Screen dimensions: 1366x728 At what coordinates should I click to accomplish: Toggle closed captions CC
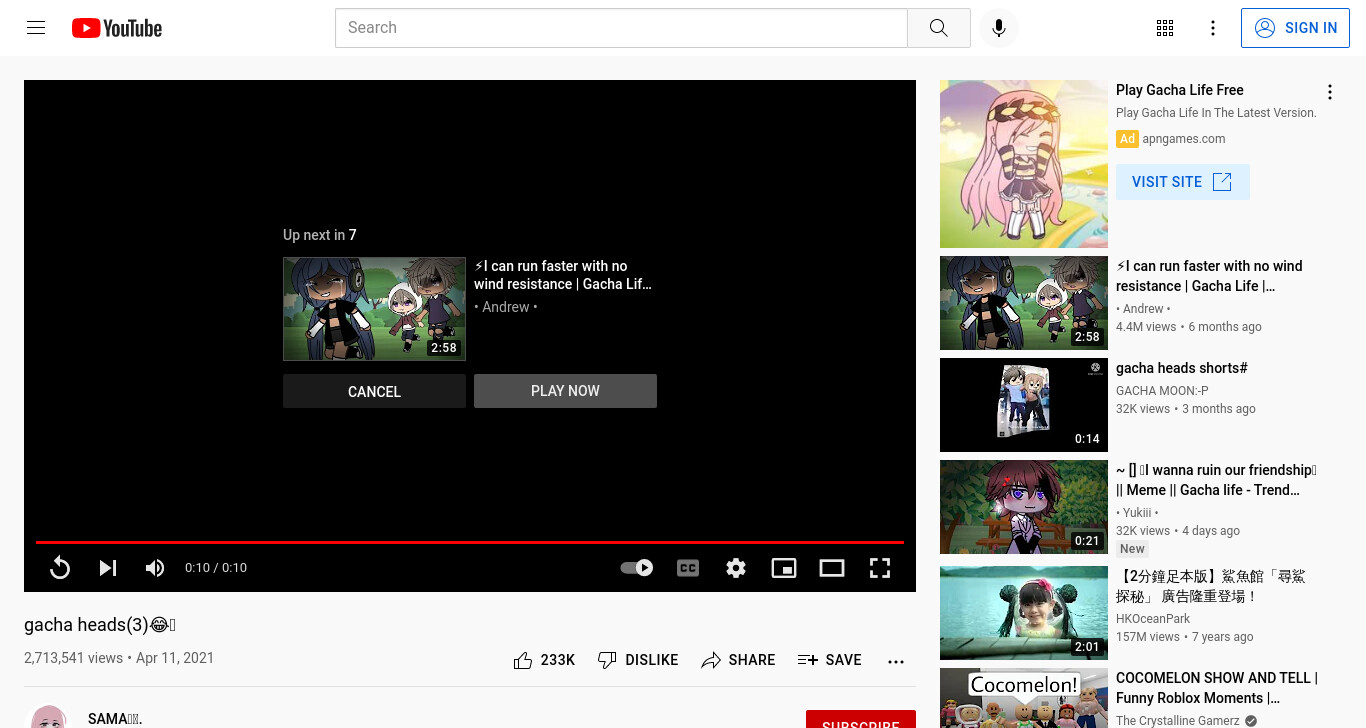(x=688, y=568)
